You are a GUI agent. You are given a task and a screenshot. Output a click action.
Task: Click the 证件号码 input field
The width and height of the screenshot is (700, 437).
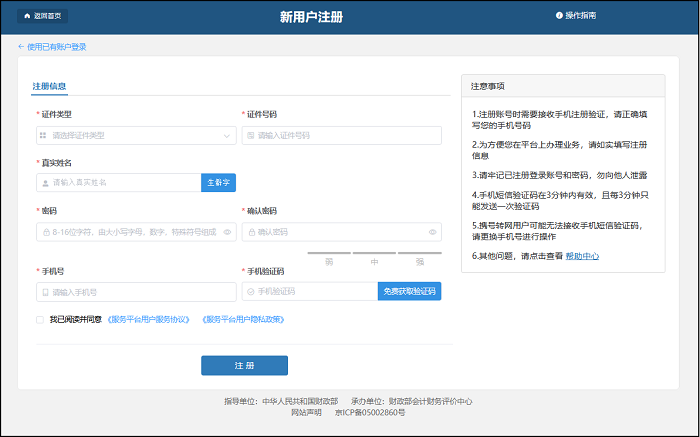340,135
